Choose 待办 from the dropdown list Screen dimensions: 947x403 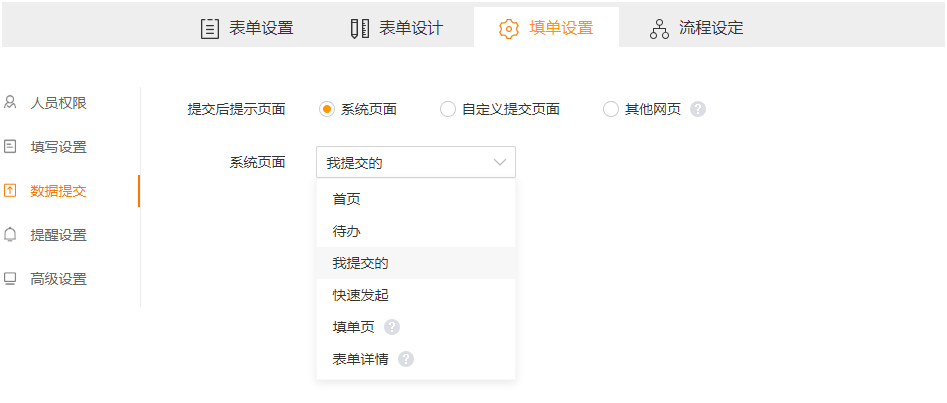pos(416,231)
